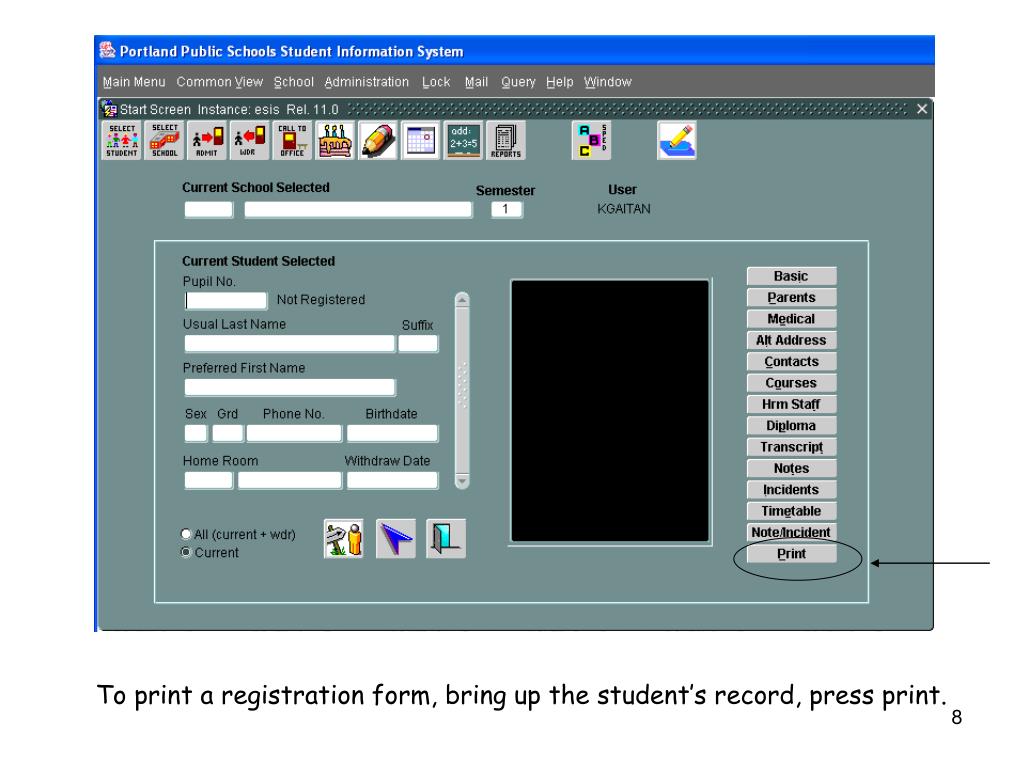1024x768 pixels.
Task: Click the black student photo area
Action: tap(610, 411)
